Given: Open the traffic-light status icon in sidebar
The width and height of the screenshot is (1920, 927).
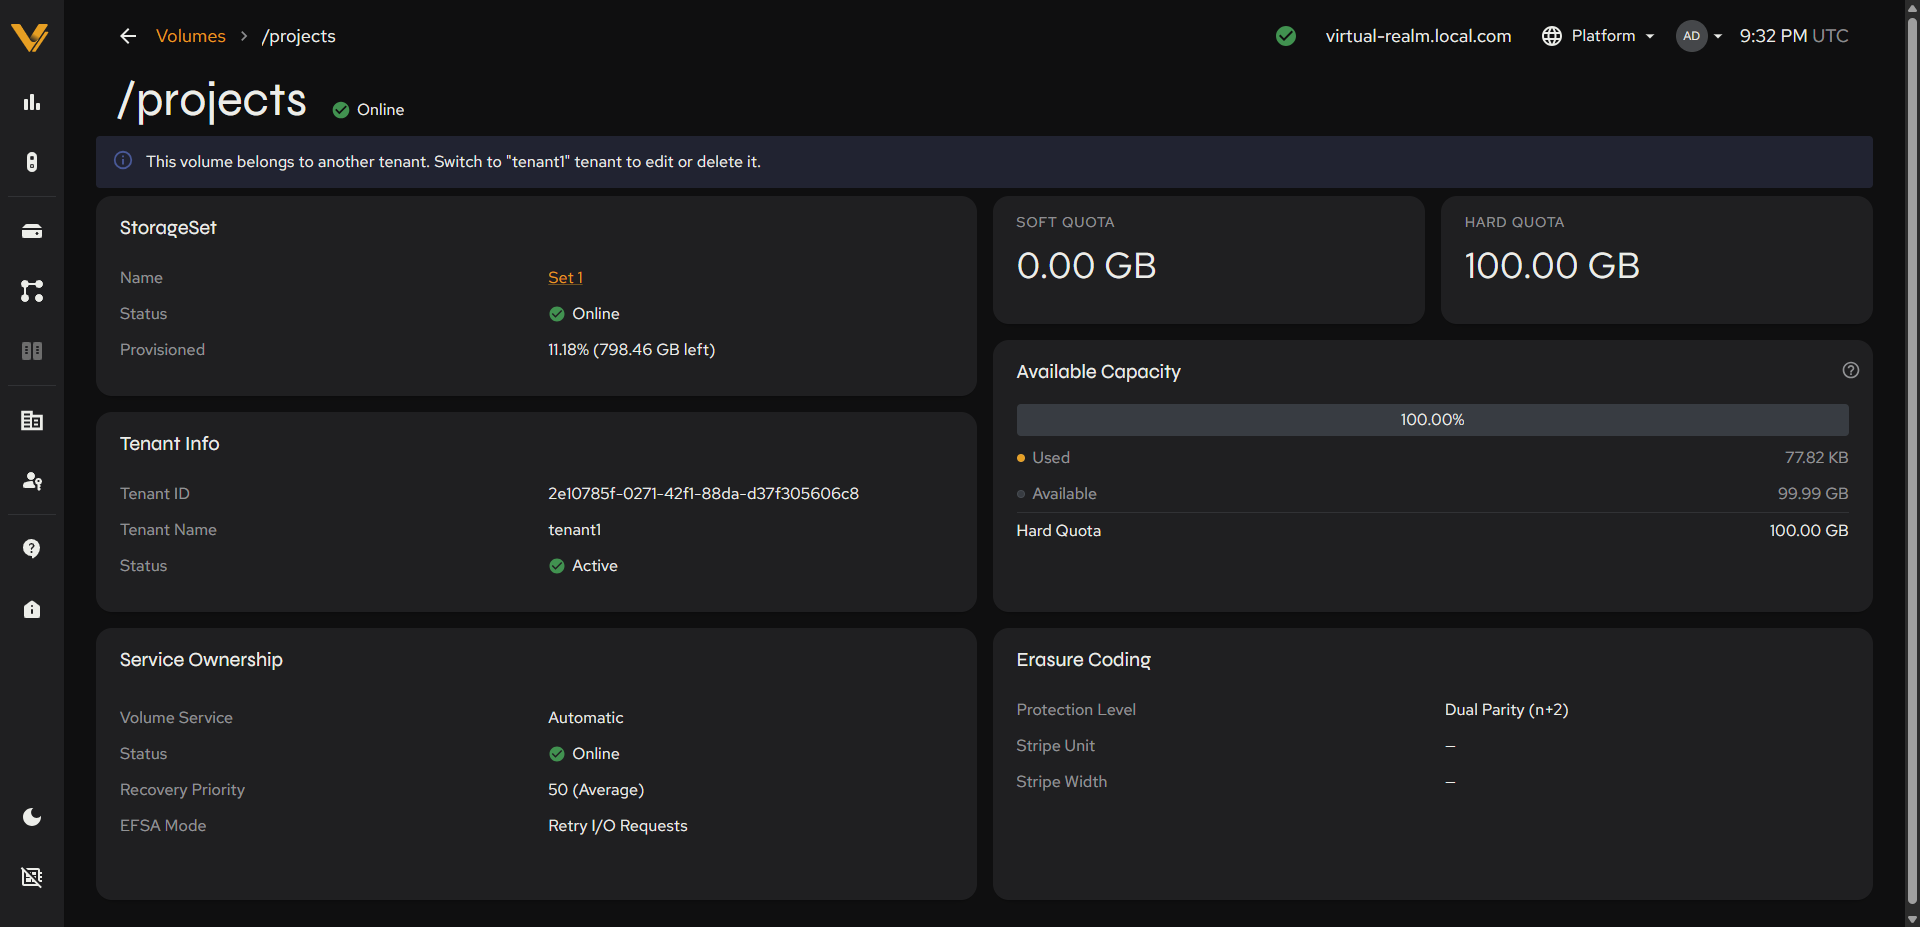Looking at the screenshot, I should (x=32, y=162).
